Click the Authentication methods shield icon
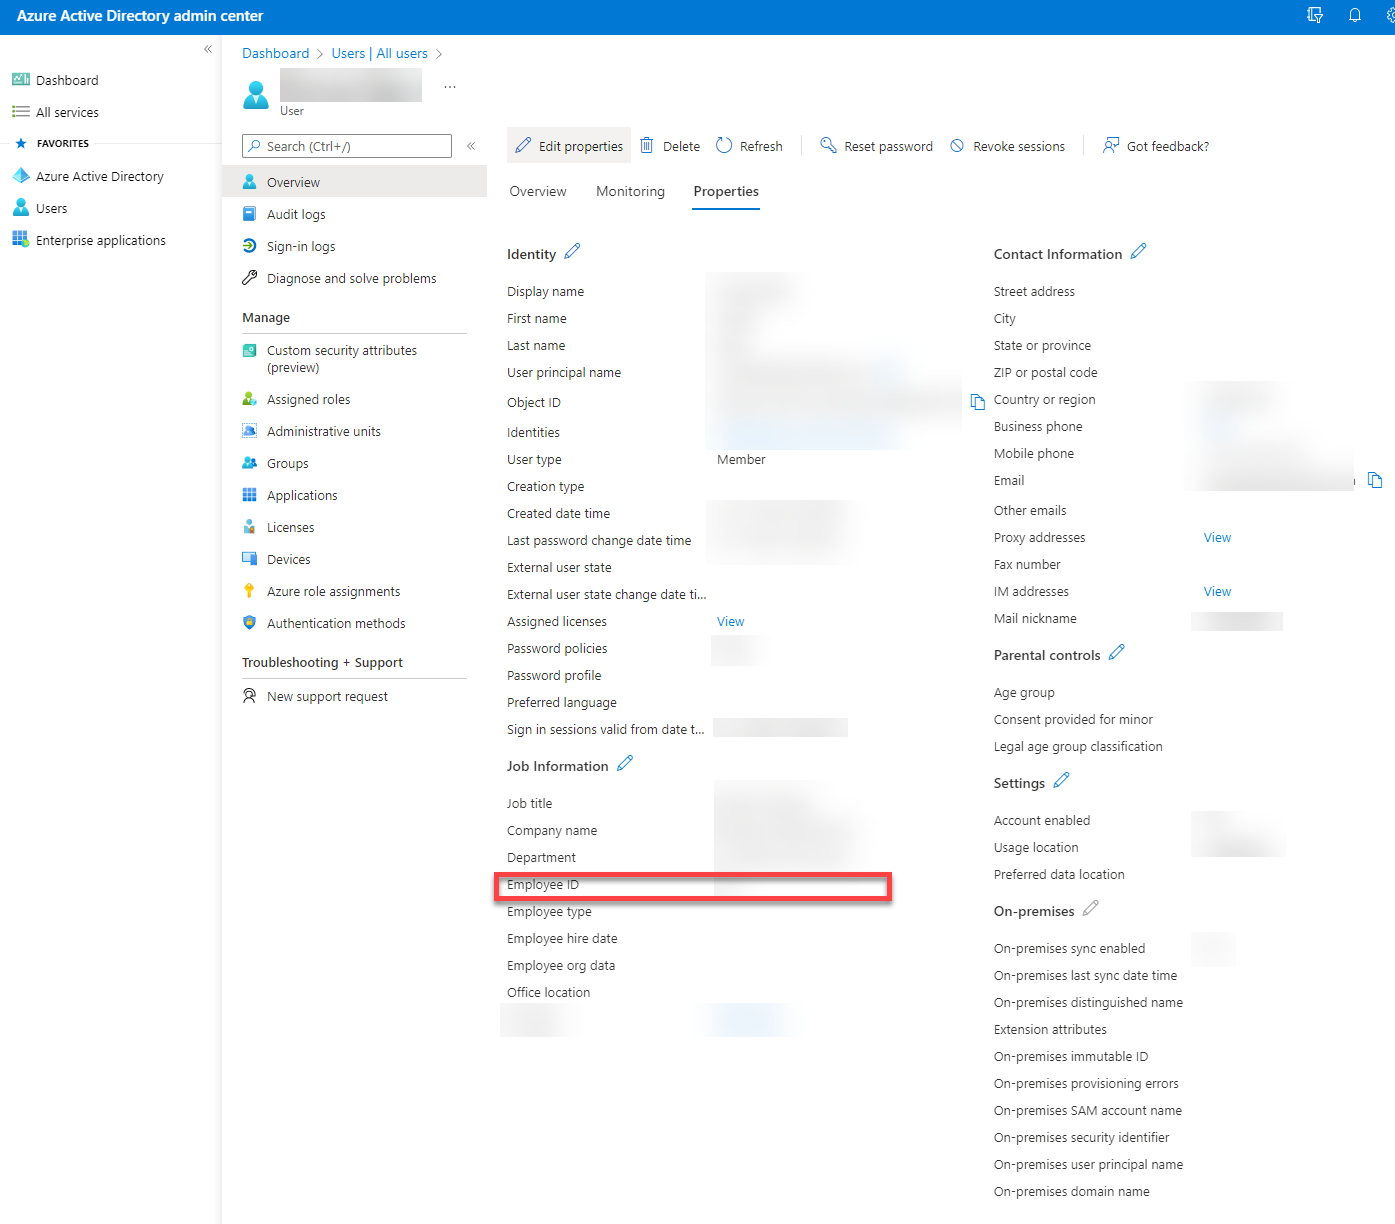Image resolution: width=1395 pixels, height=1224 pixels. coord(250,623)
